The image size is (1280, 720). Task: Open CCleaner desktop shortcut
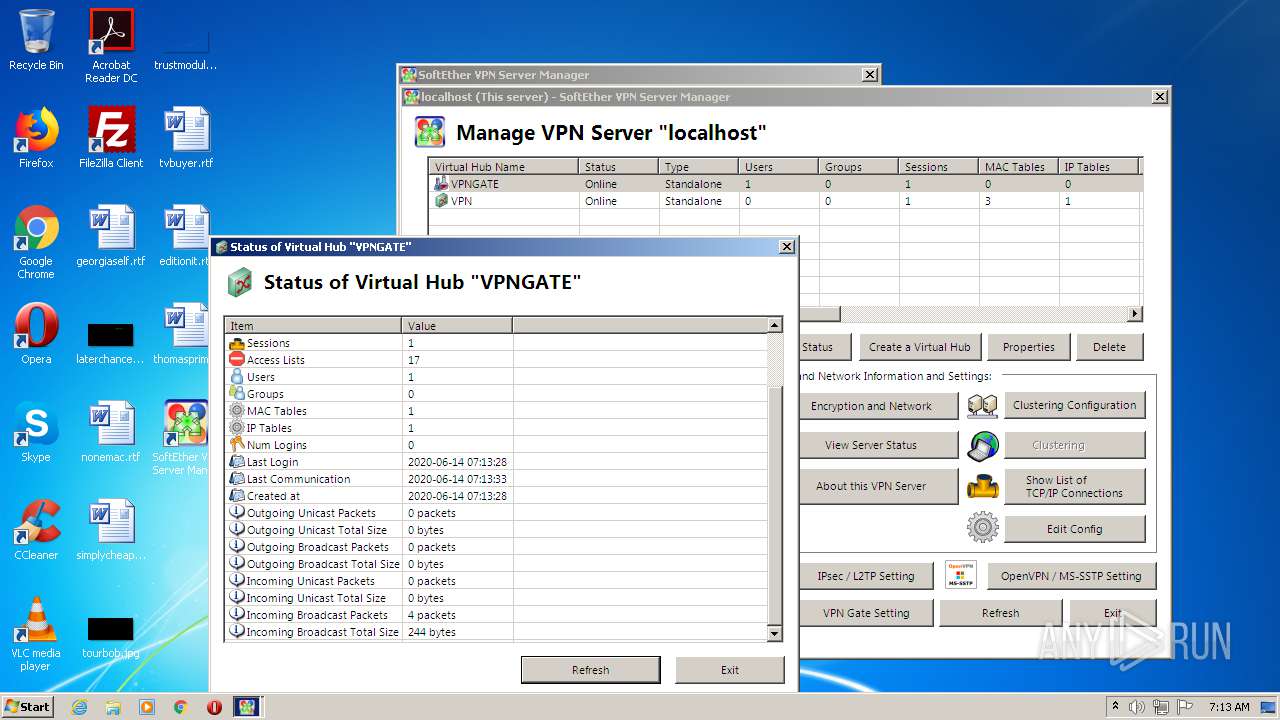[36, 530]
